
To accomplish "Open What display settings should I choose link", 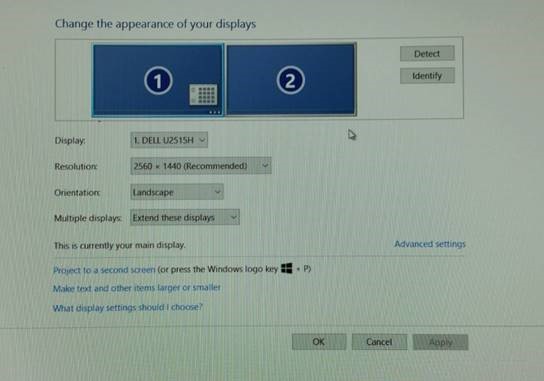I will tap(127, 307).
